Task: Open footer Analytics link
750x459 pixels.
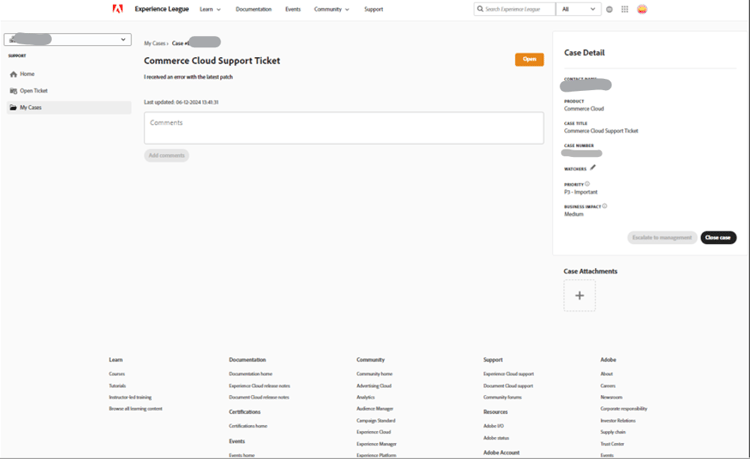Action: point(365,397)
